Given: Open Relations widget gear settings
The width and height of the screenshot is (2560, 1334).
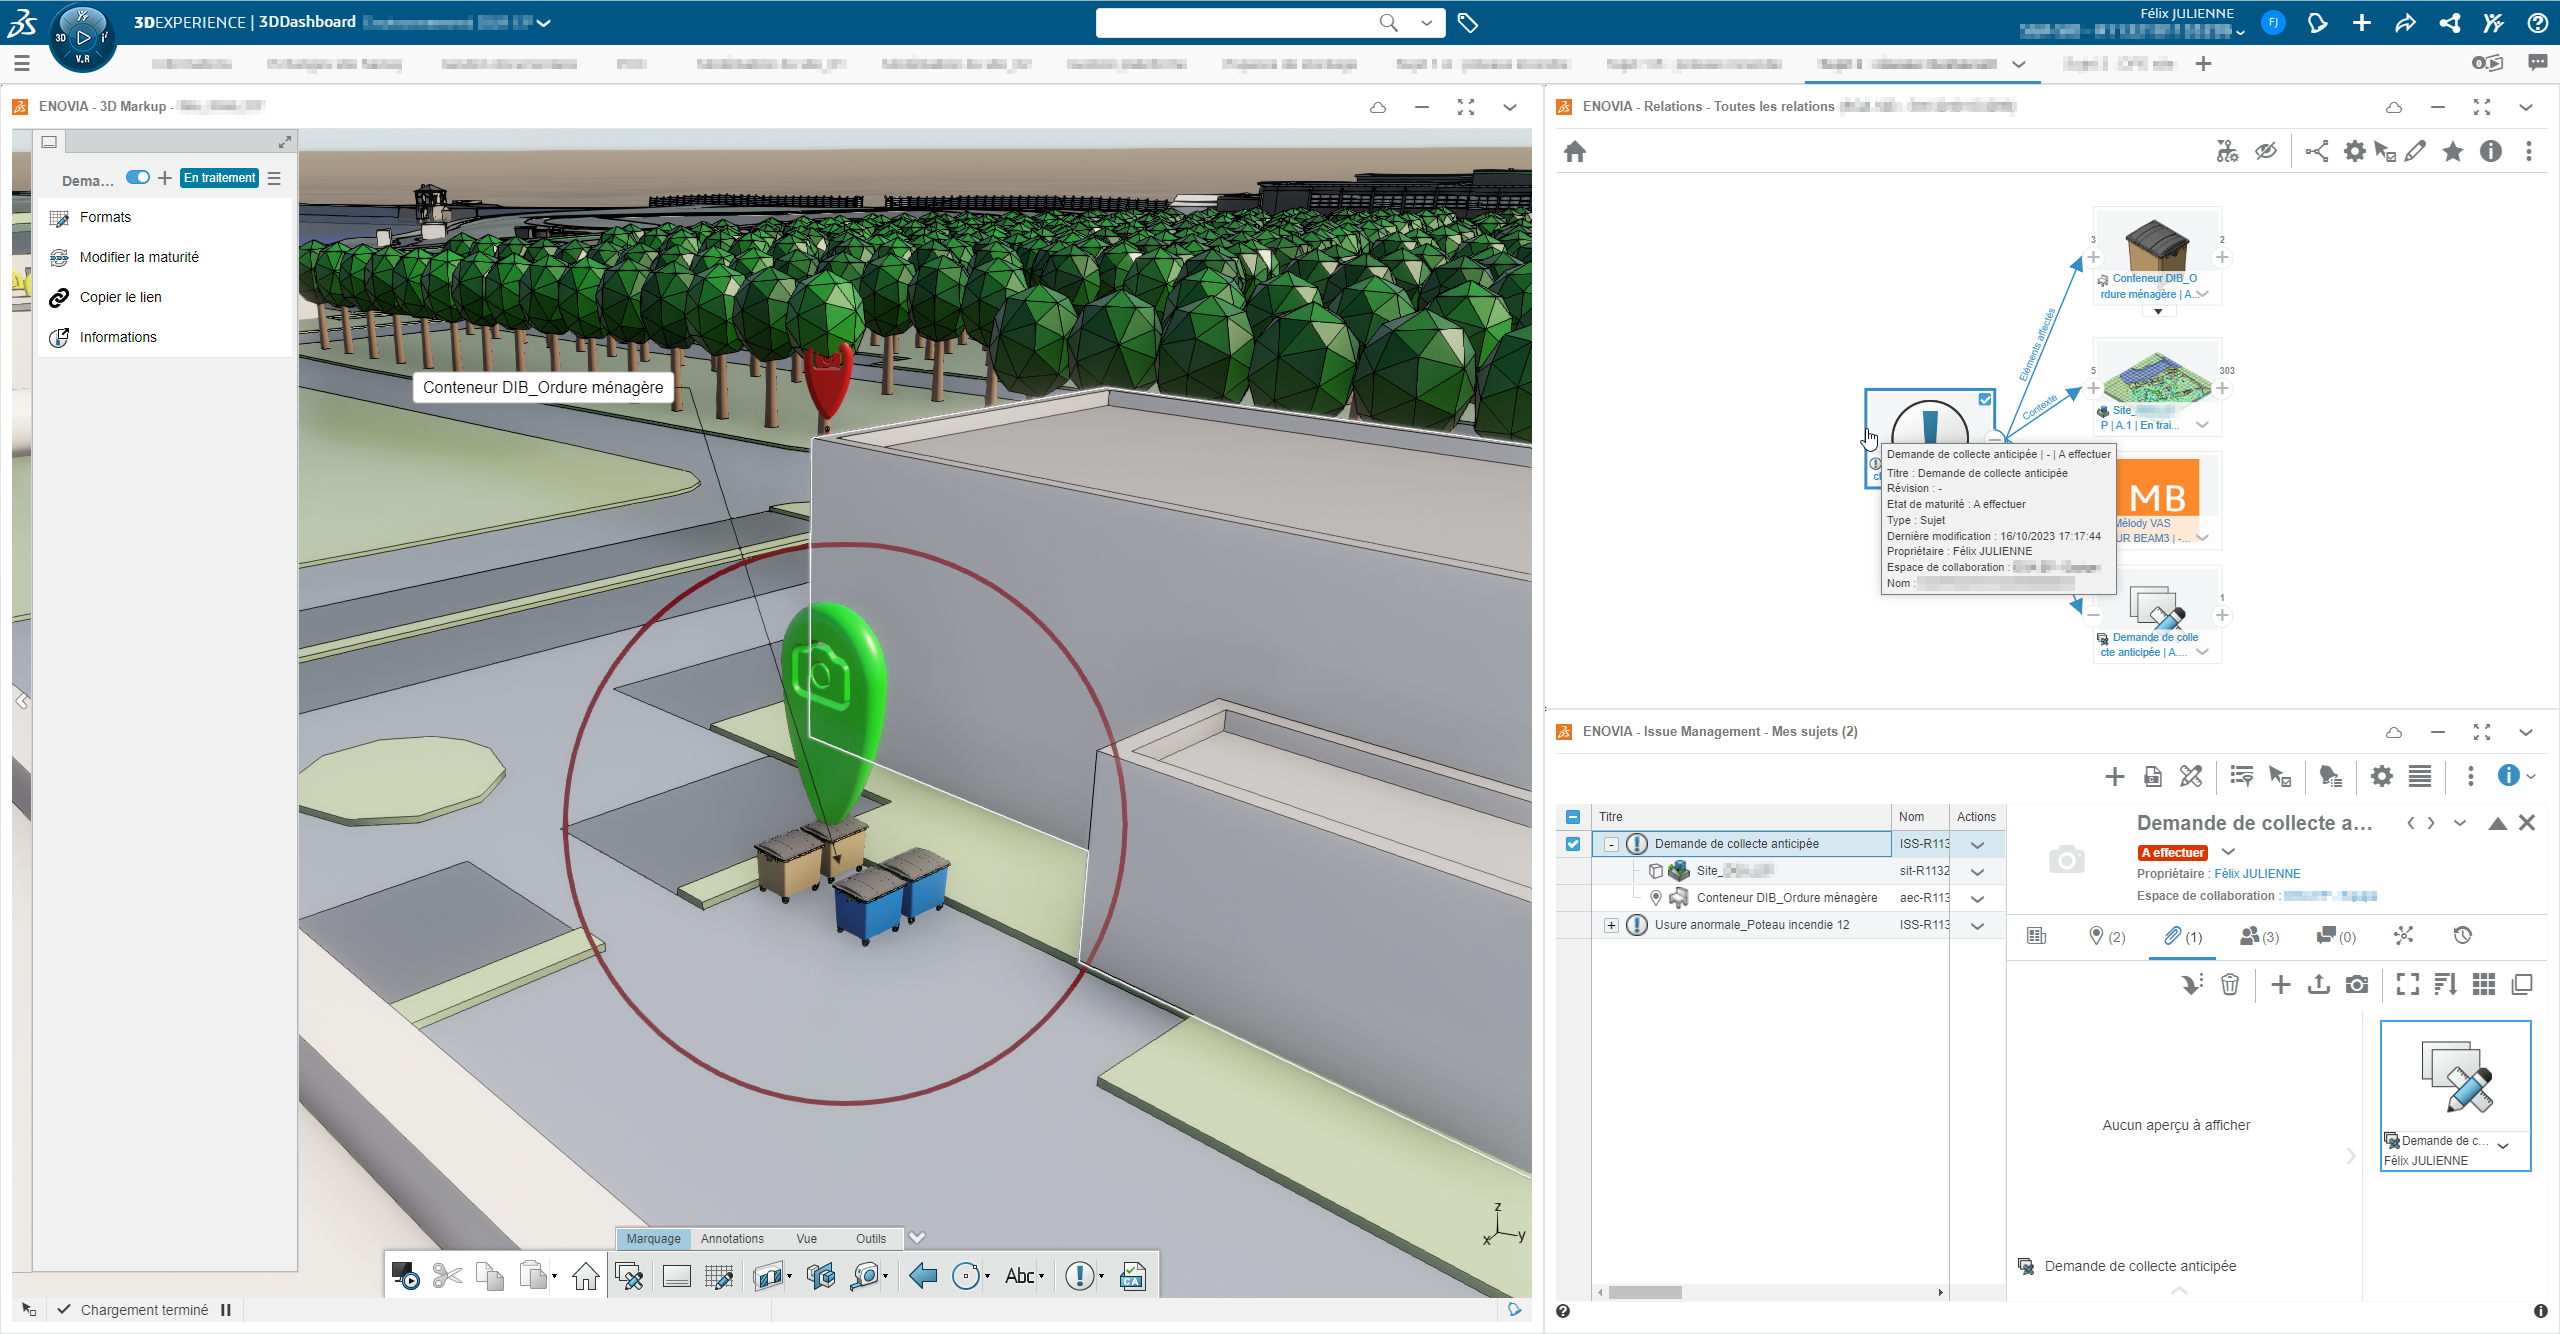Looking at the screenshot, I should tap(2355, 151).
